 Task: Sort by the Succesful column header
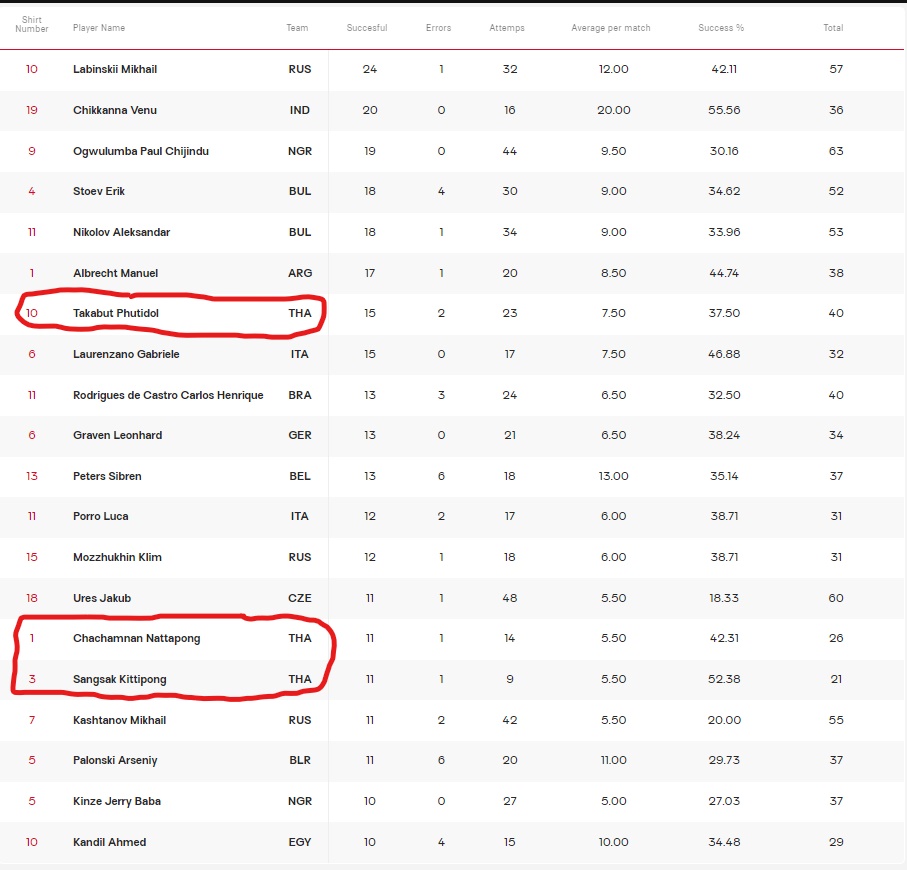point(367,28)
